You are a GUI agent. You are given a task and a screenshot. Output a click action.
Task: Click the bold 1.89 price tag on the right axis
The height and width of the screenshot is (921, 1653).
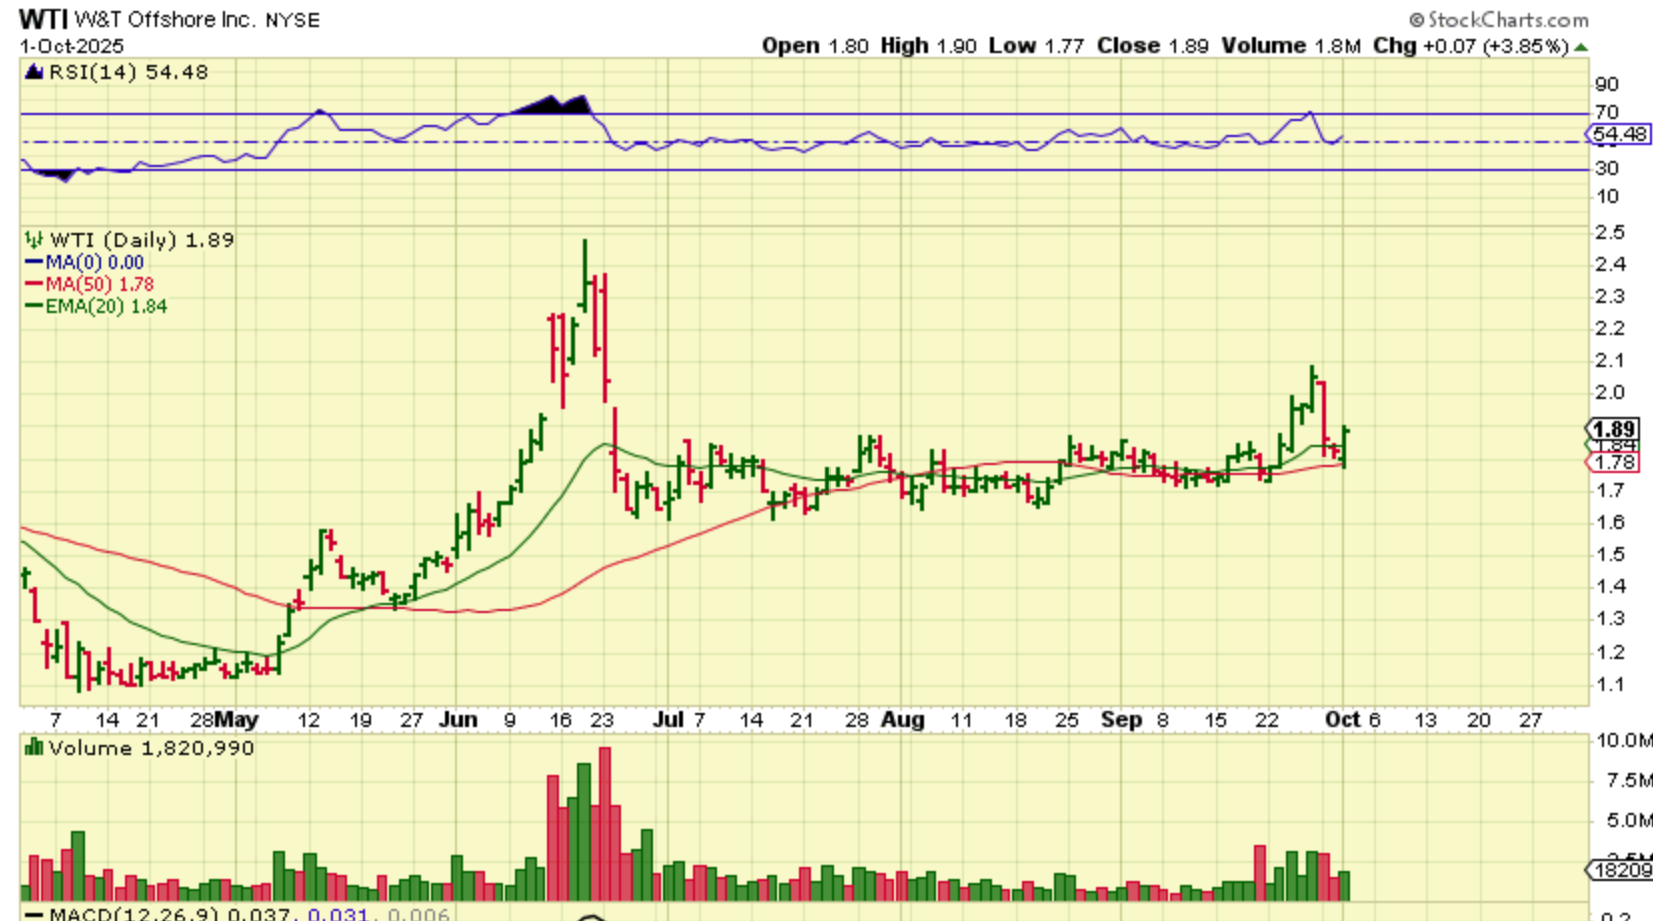[x=1613, y=430]
